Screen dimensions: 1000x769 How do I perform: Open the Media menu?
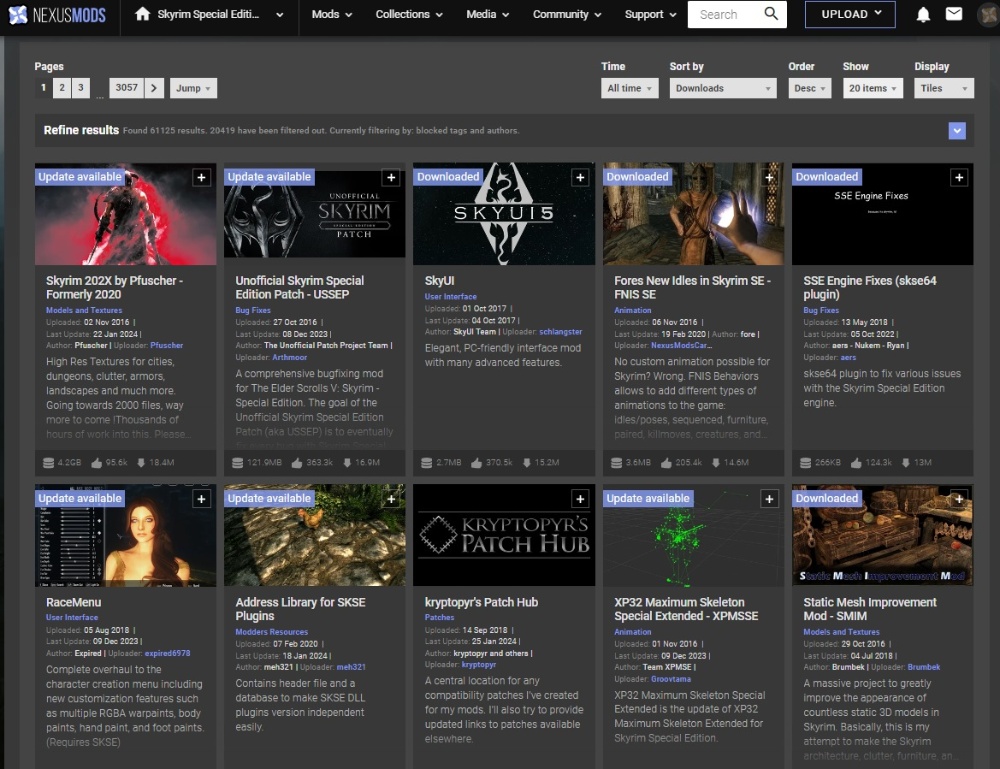point(487,14)
